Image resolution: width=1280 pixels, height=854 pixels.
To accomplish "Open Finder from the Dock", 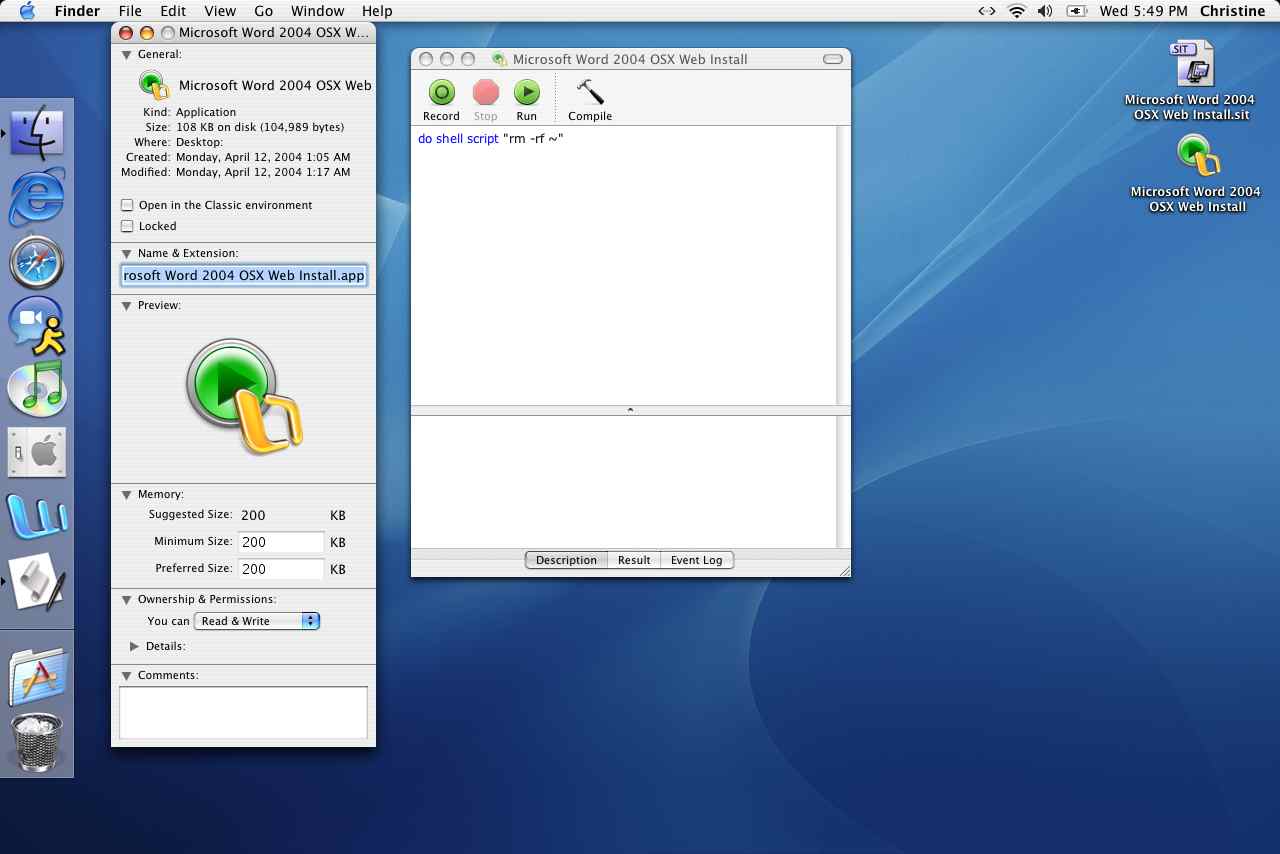I will click(37, 133).
